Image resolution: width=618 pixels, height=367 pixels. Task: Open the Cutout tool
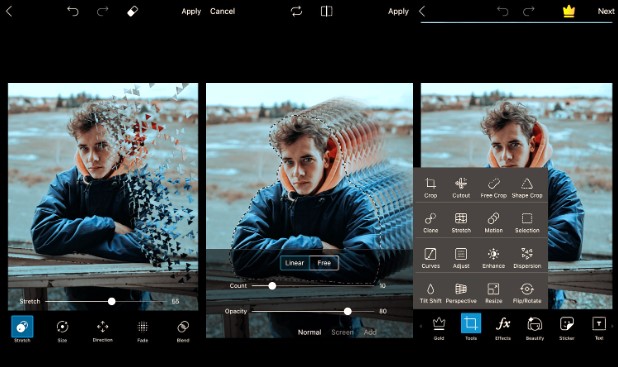point(461,188)
